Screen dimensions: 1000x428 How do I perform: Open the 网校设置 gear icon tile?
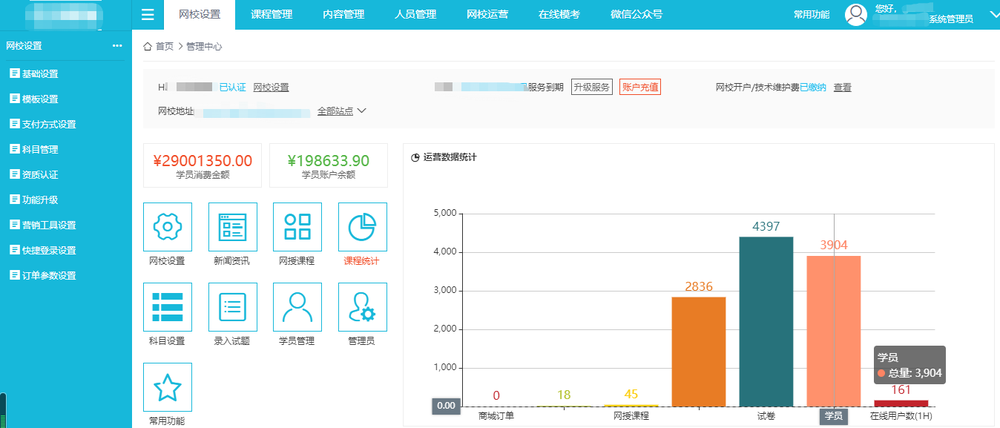click(168, 227)
